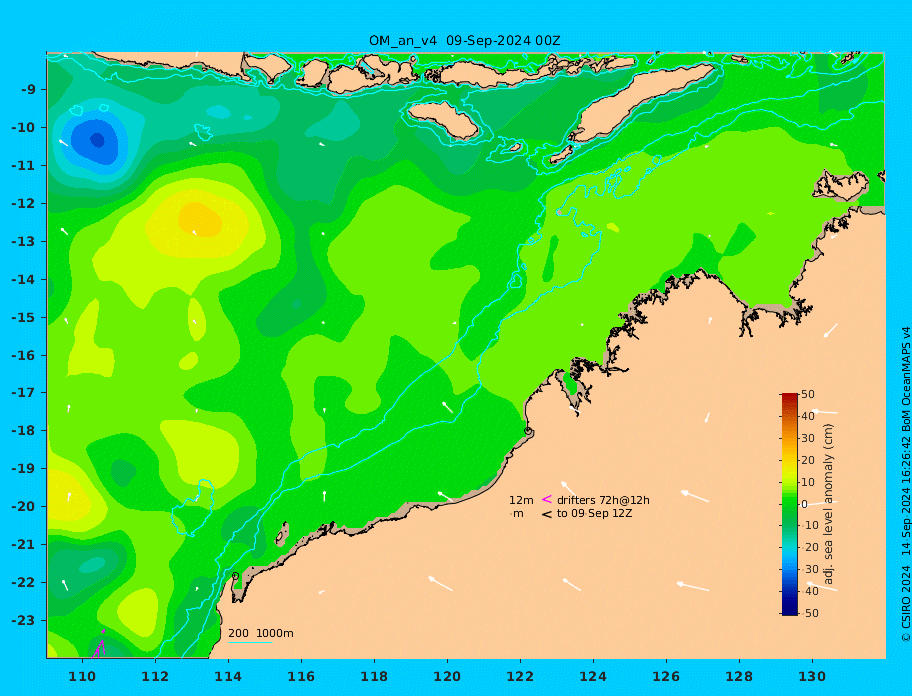Click the '200 1000m' depth contour legend
Image resolution: width=912 pixels, height=696 pixels.
point(261,633)
